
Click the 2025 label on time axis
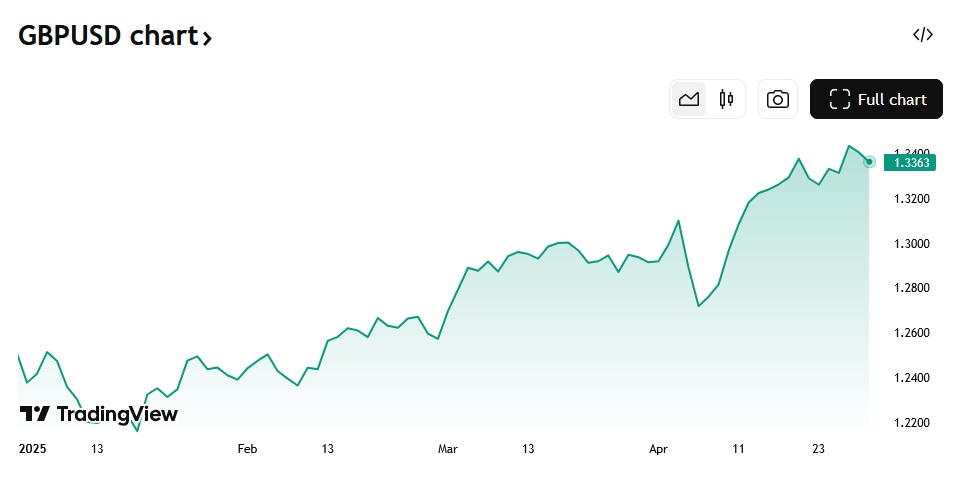click(x=34, y=450)
